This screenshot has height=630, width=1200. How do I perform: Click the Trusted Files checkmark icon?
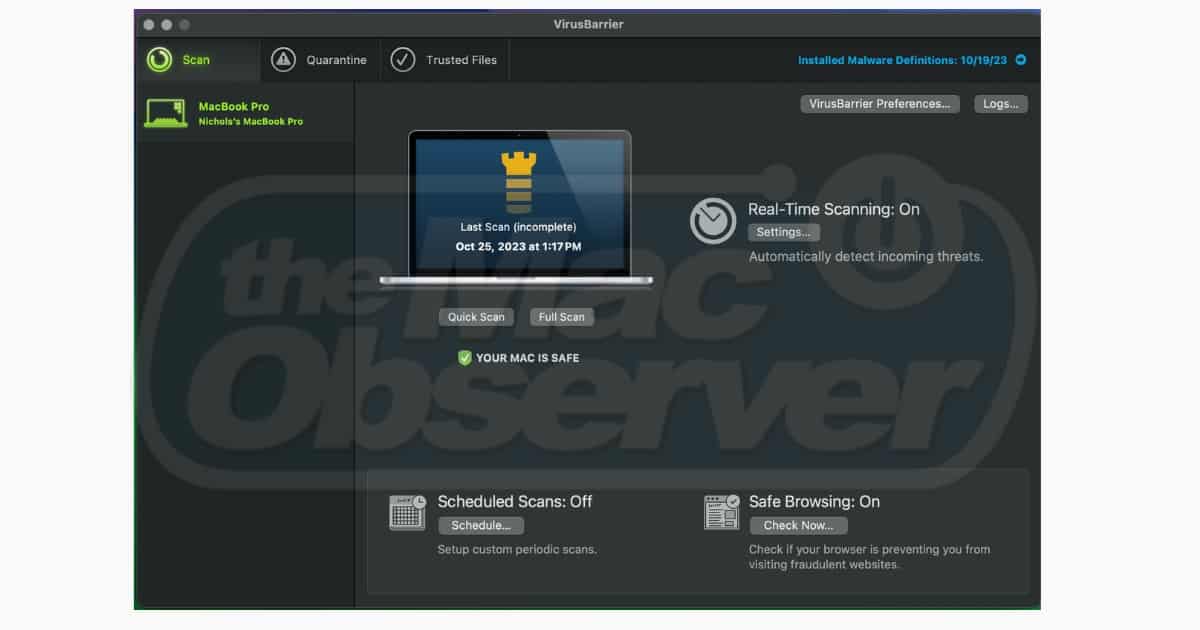[403, 60]
